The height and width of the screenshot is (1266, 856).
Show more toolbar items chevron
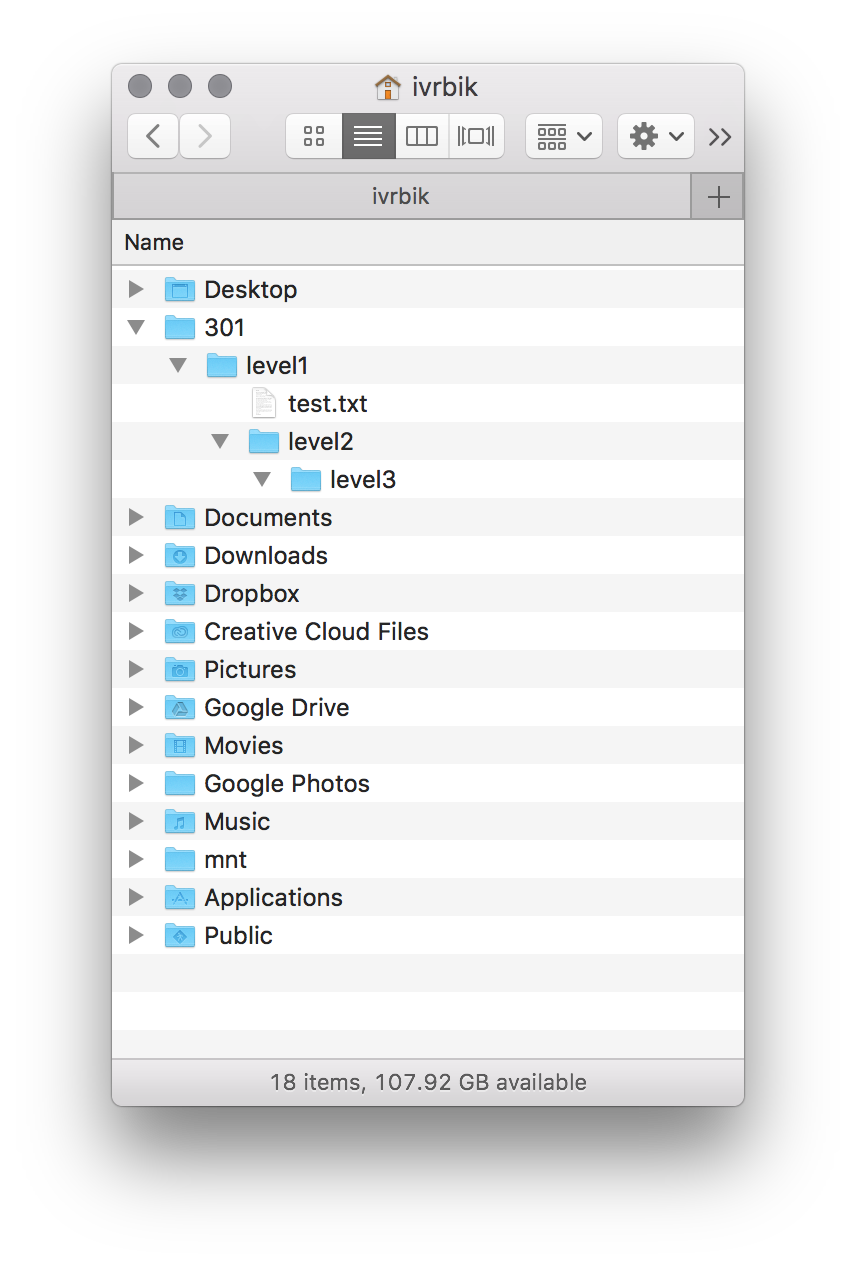coord(720,137)
